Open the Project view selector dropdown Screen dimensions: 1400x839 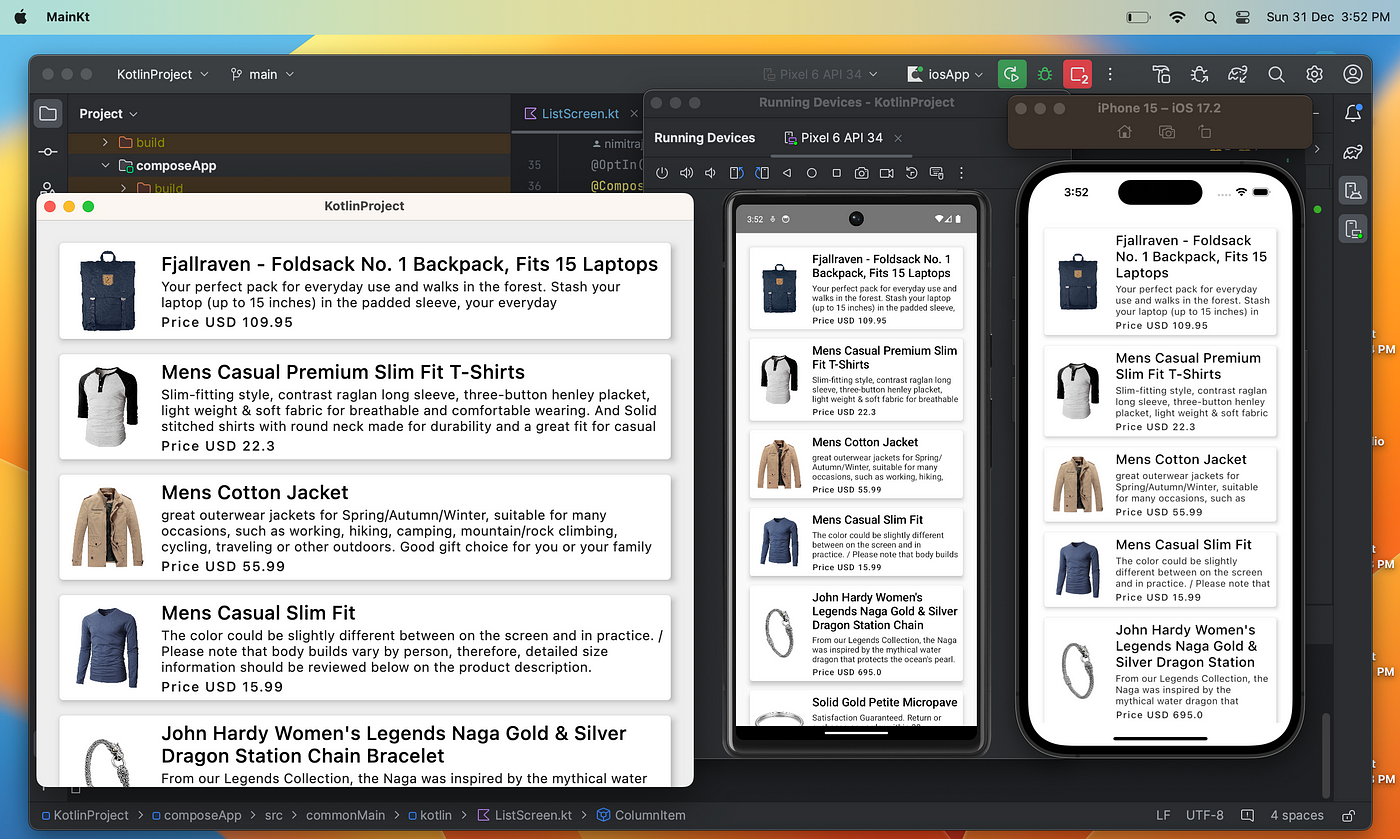coord(109,114)
